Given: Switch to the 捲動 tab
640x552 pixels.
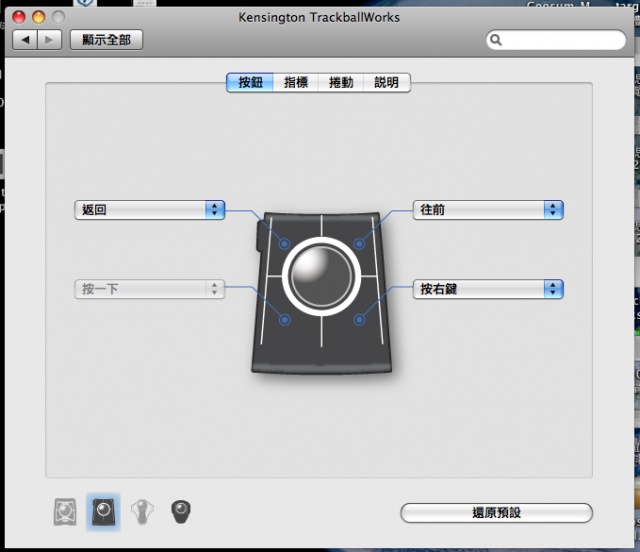Looking at the screenshot, I should pos(341,82).
